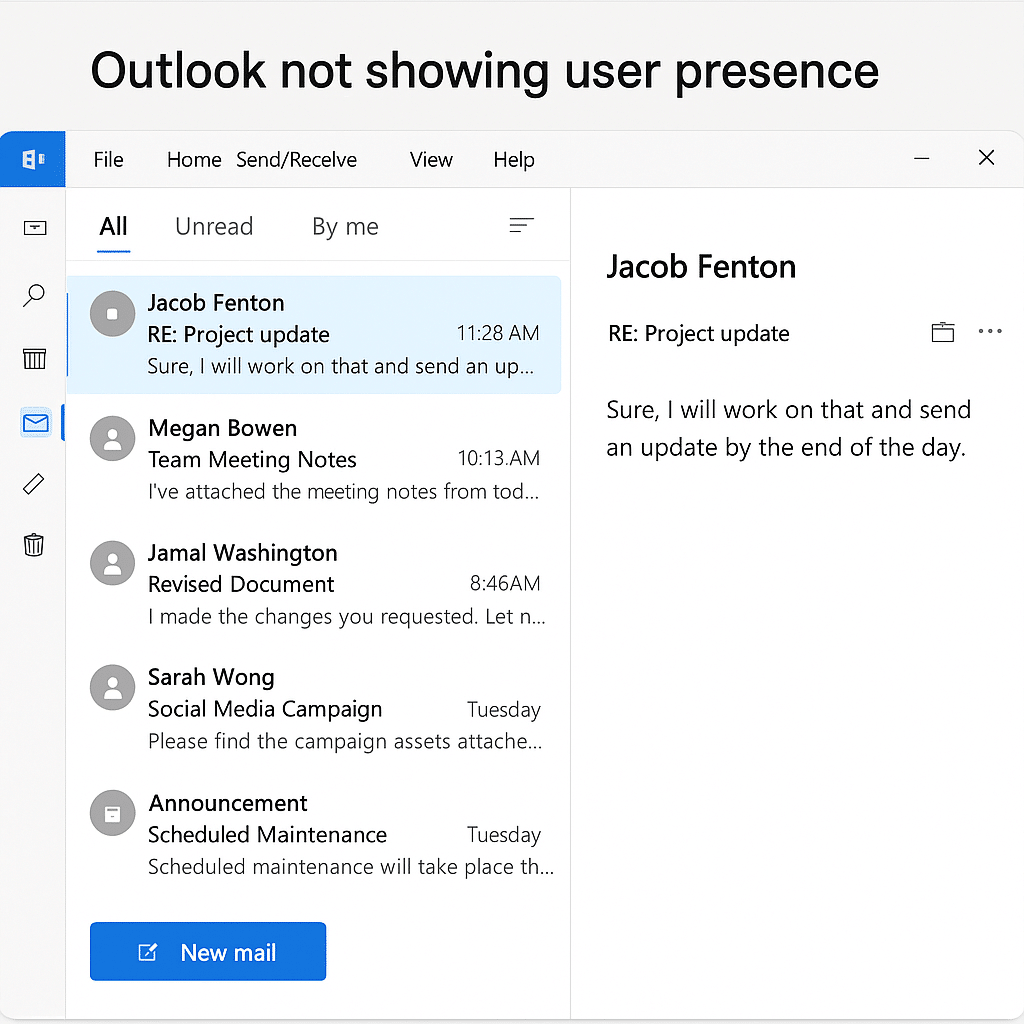This screenshot has width=1024, height=1024.
Task: Switch to the By me tab
Action: (x=345, y=227)
